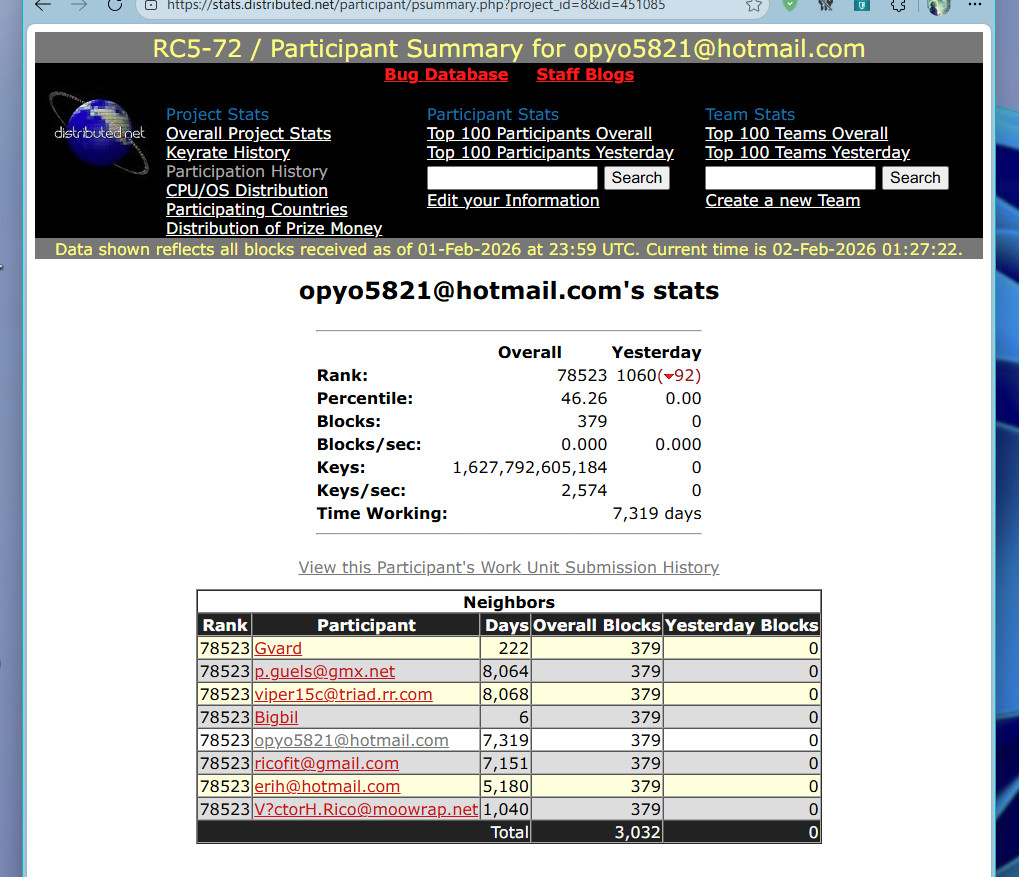Click the favorites star in address bar
The width and height of the screenshot is (1019, 877).
point(754,5)
